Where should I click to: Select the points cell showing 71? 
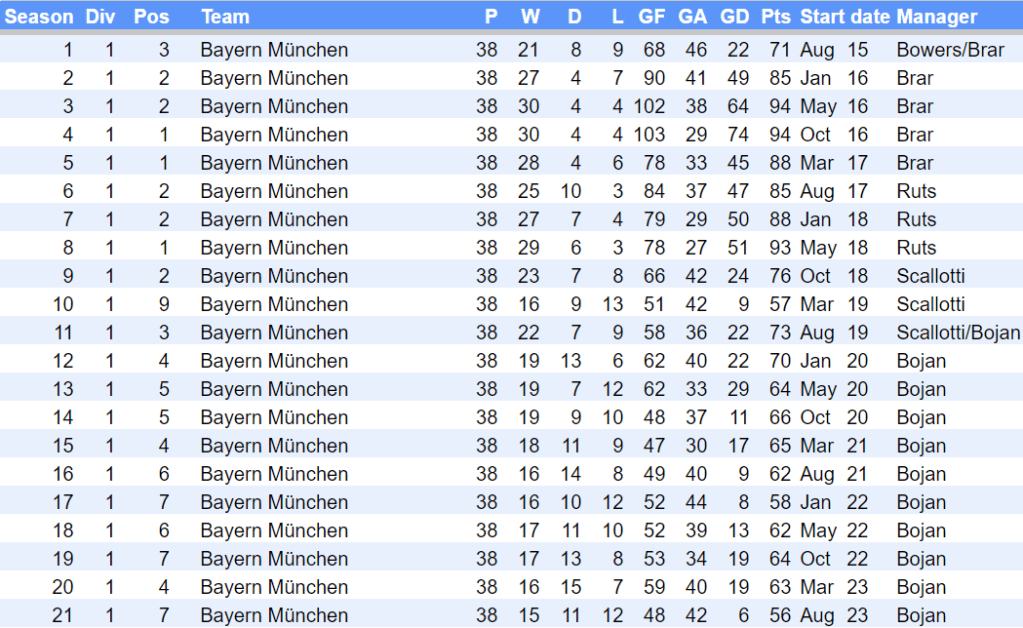[x=780, y=50]
